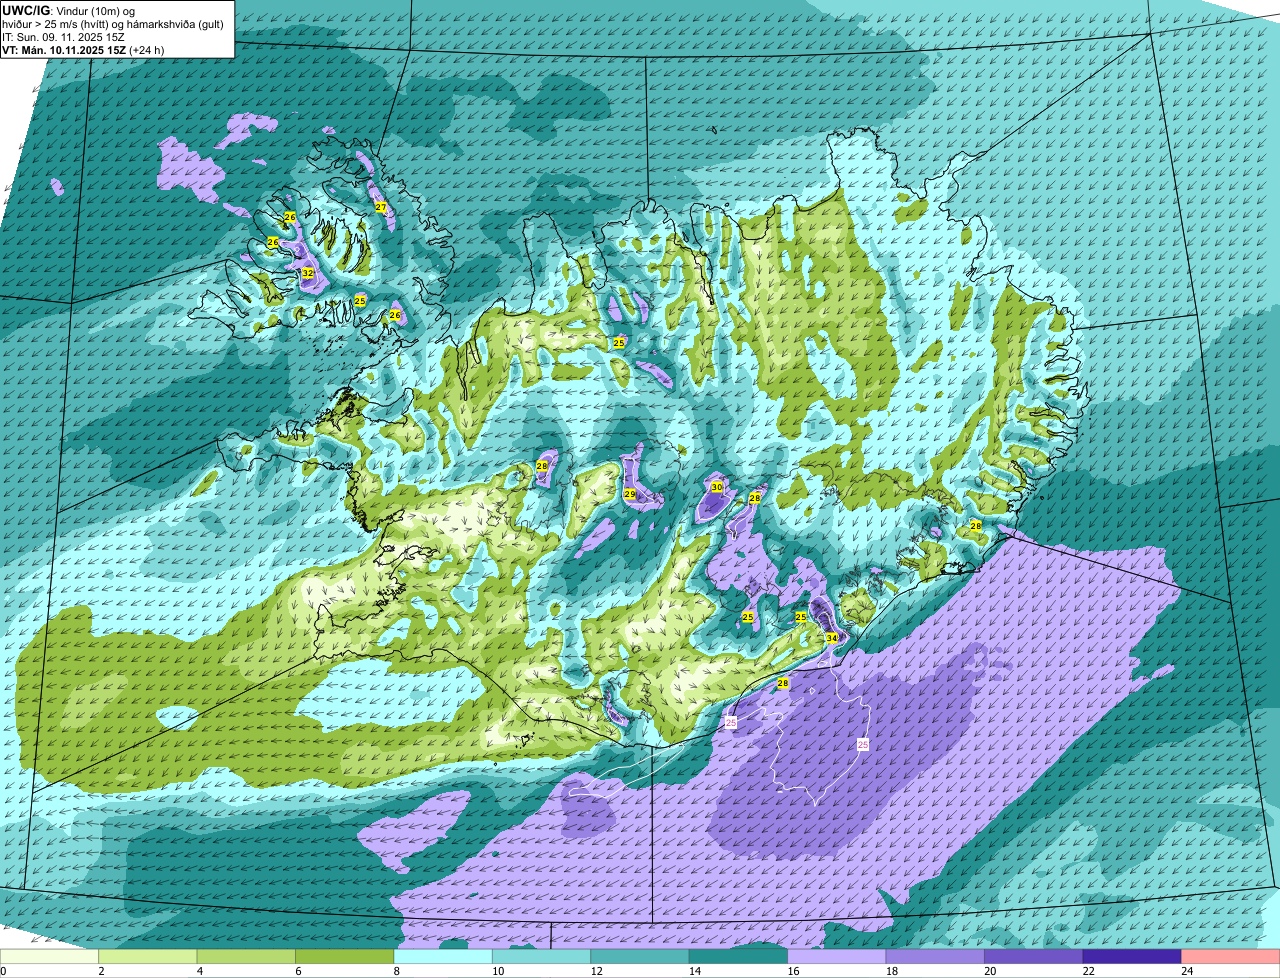The width and height of the screenshot is (1280, 978).
Task: Click the yellow gust label "29"
Action: pos(629,494)
